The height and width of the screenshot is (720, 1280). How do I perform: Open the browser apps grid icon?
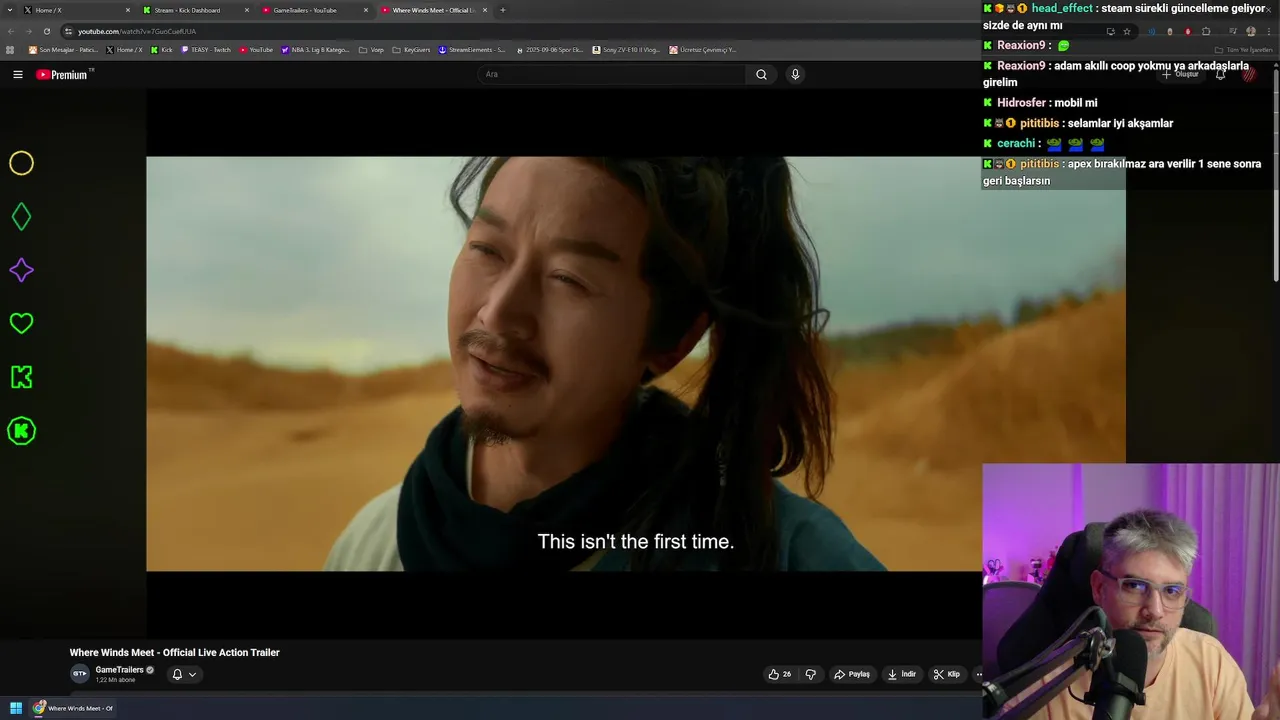(x=10, y=50)
